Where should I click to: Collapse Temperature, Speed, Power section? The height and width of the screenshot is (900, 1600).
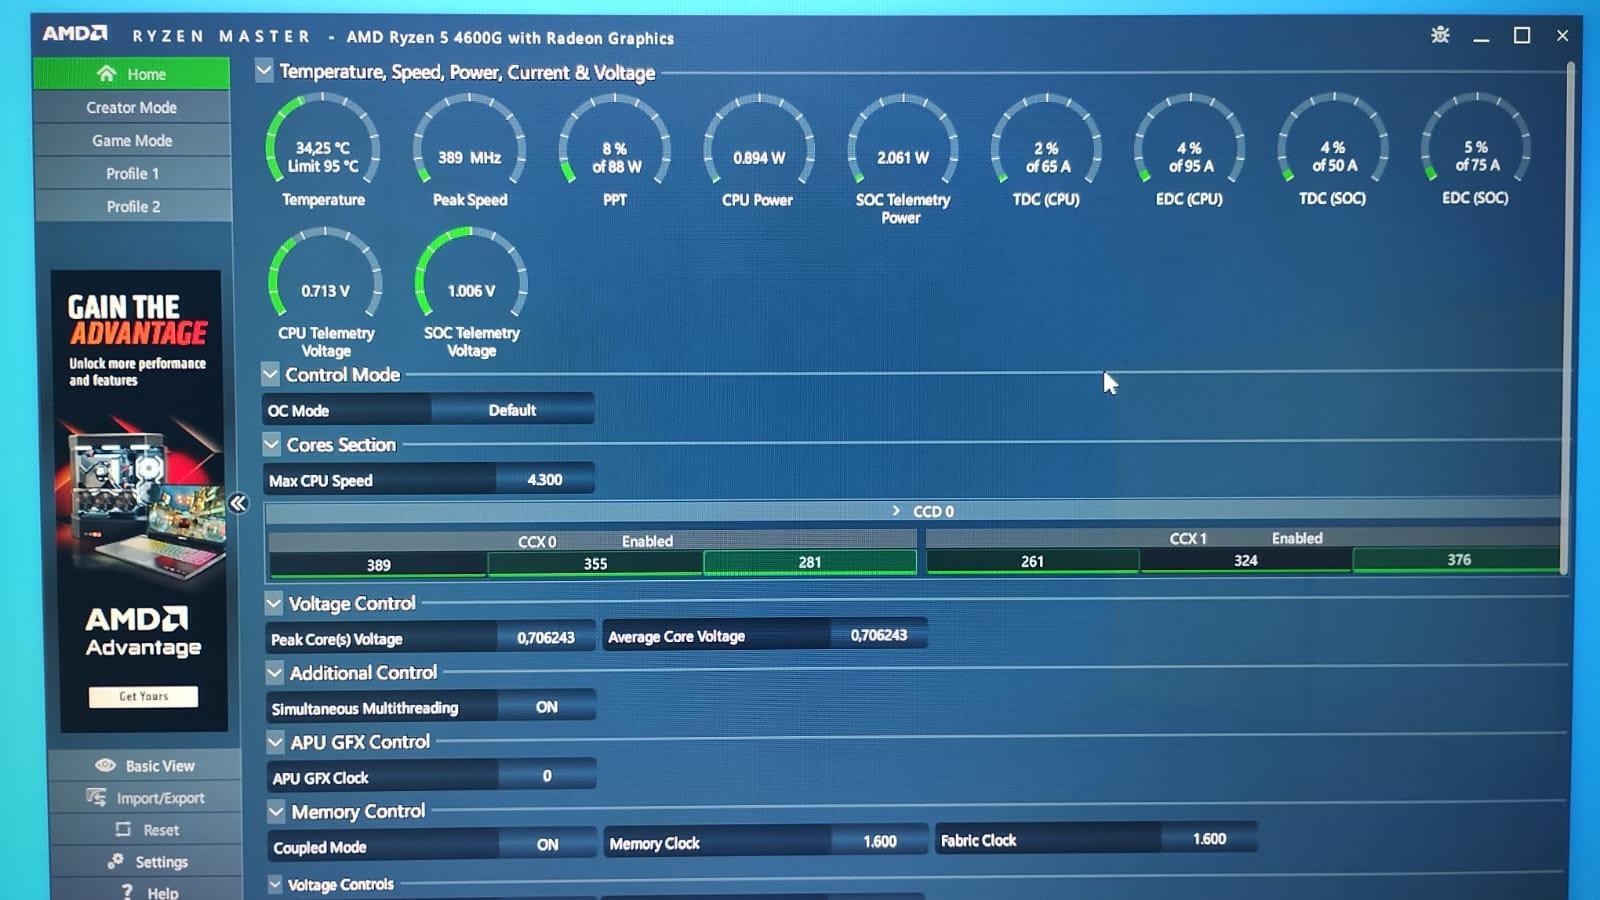[264, 71]
